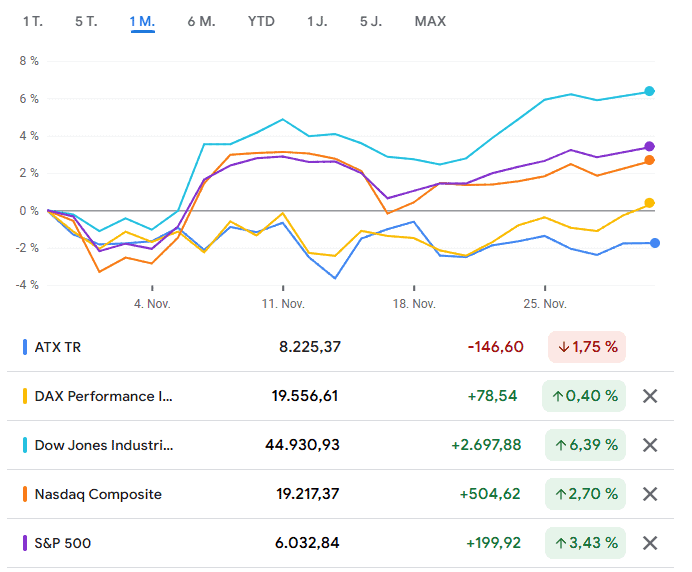Viewport: 692px width, 572px height.
Task: Open the MAX range tab
Action: (430, 21)
